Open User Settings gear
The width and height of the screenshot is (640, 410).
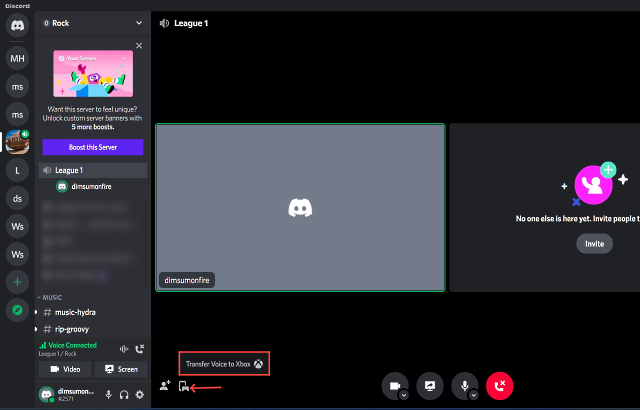click(x=140, y=394)
